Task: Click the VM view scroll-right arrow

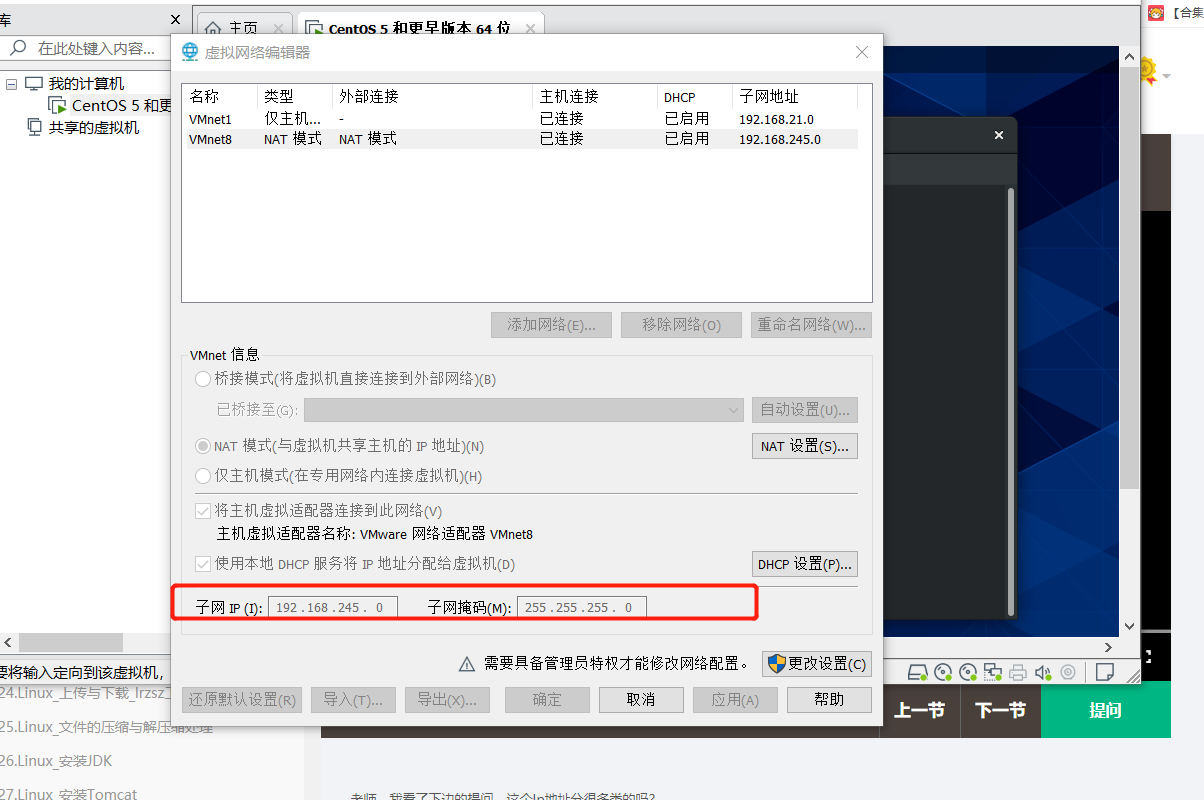Action: pos(1107,646)
